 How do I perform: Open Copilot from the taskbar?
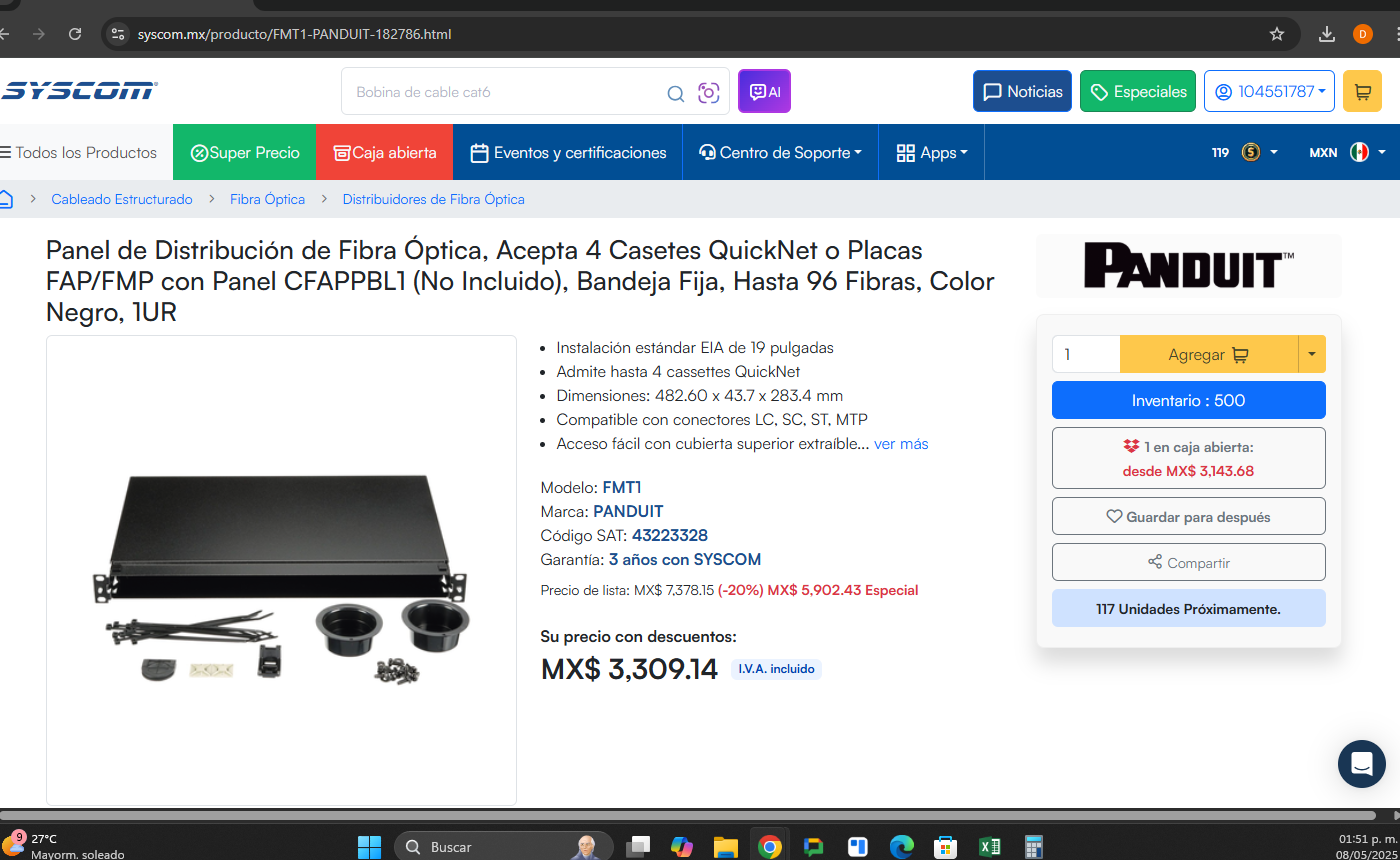pyautogui.click(x=682, y=847)
